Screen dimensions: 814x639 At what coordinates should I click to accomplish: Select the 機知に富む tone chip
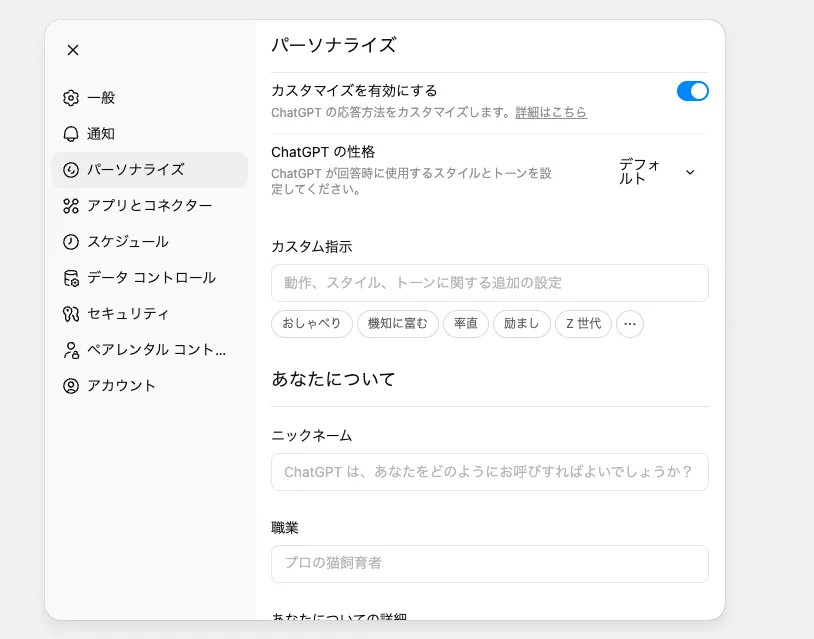pos(398,324)
